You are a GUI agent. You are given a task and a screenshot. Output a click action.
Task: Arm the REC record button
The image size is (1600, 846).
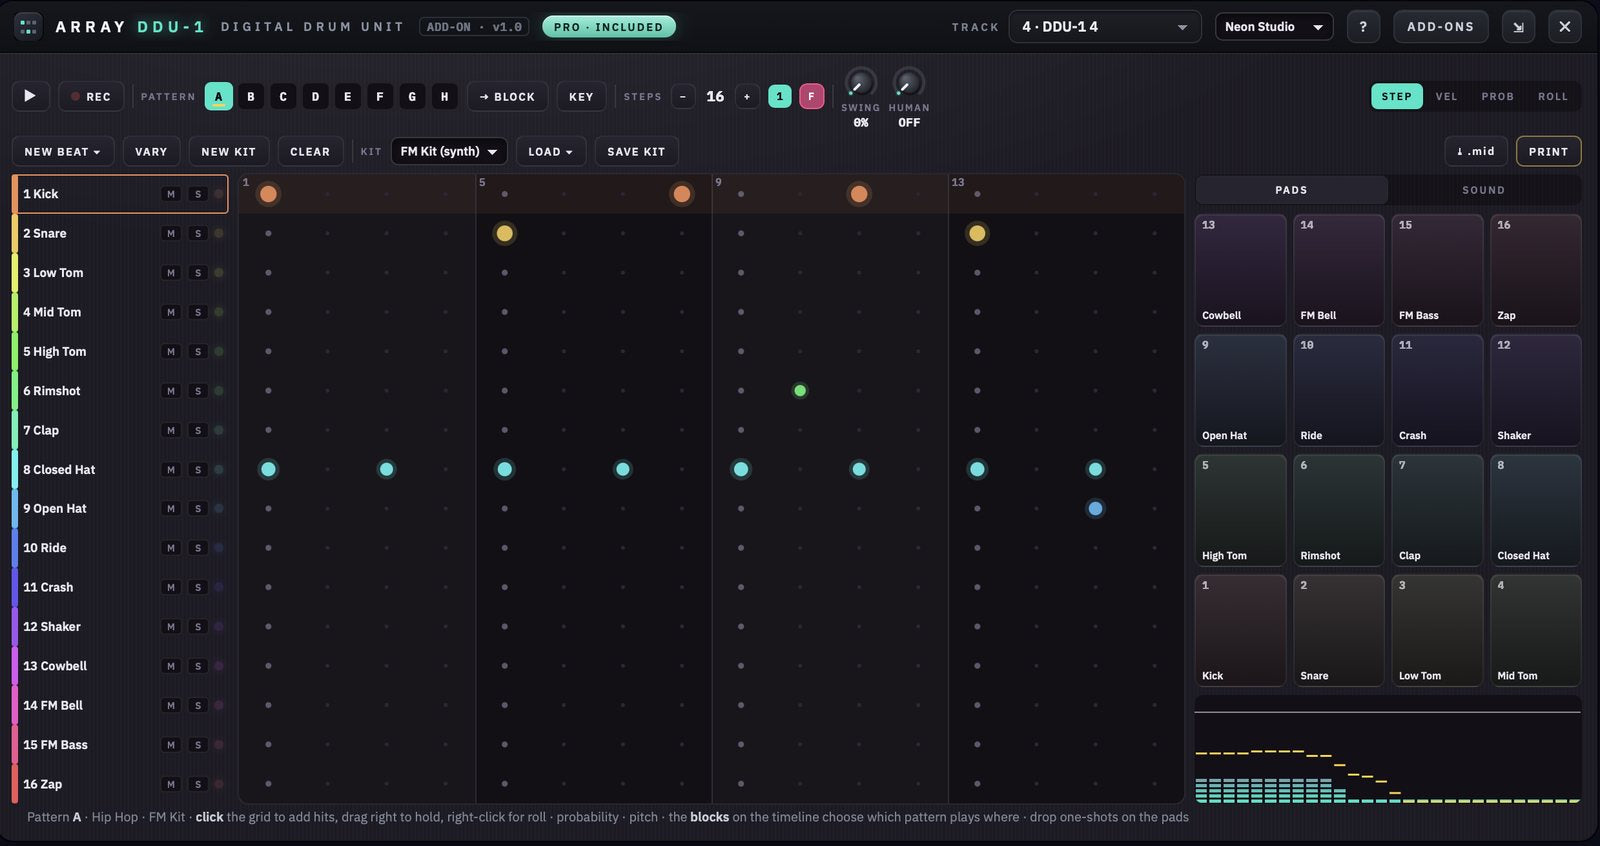point(91,96)
